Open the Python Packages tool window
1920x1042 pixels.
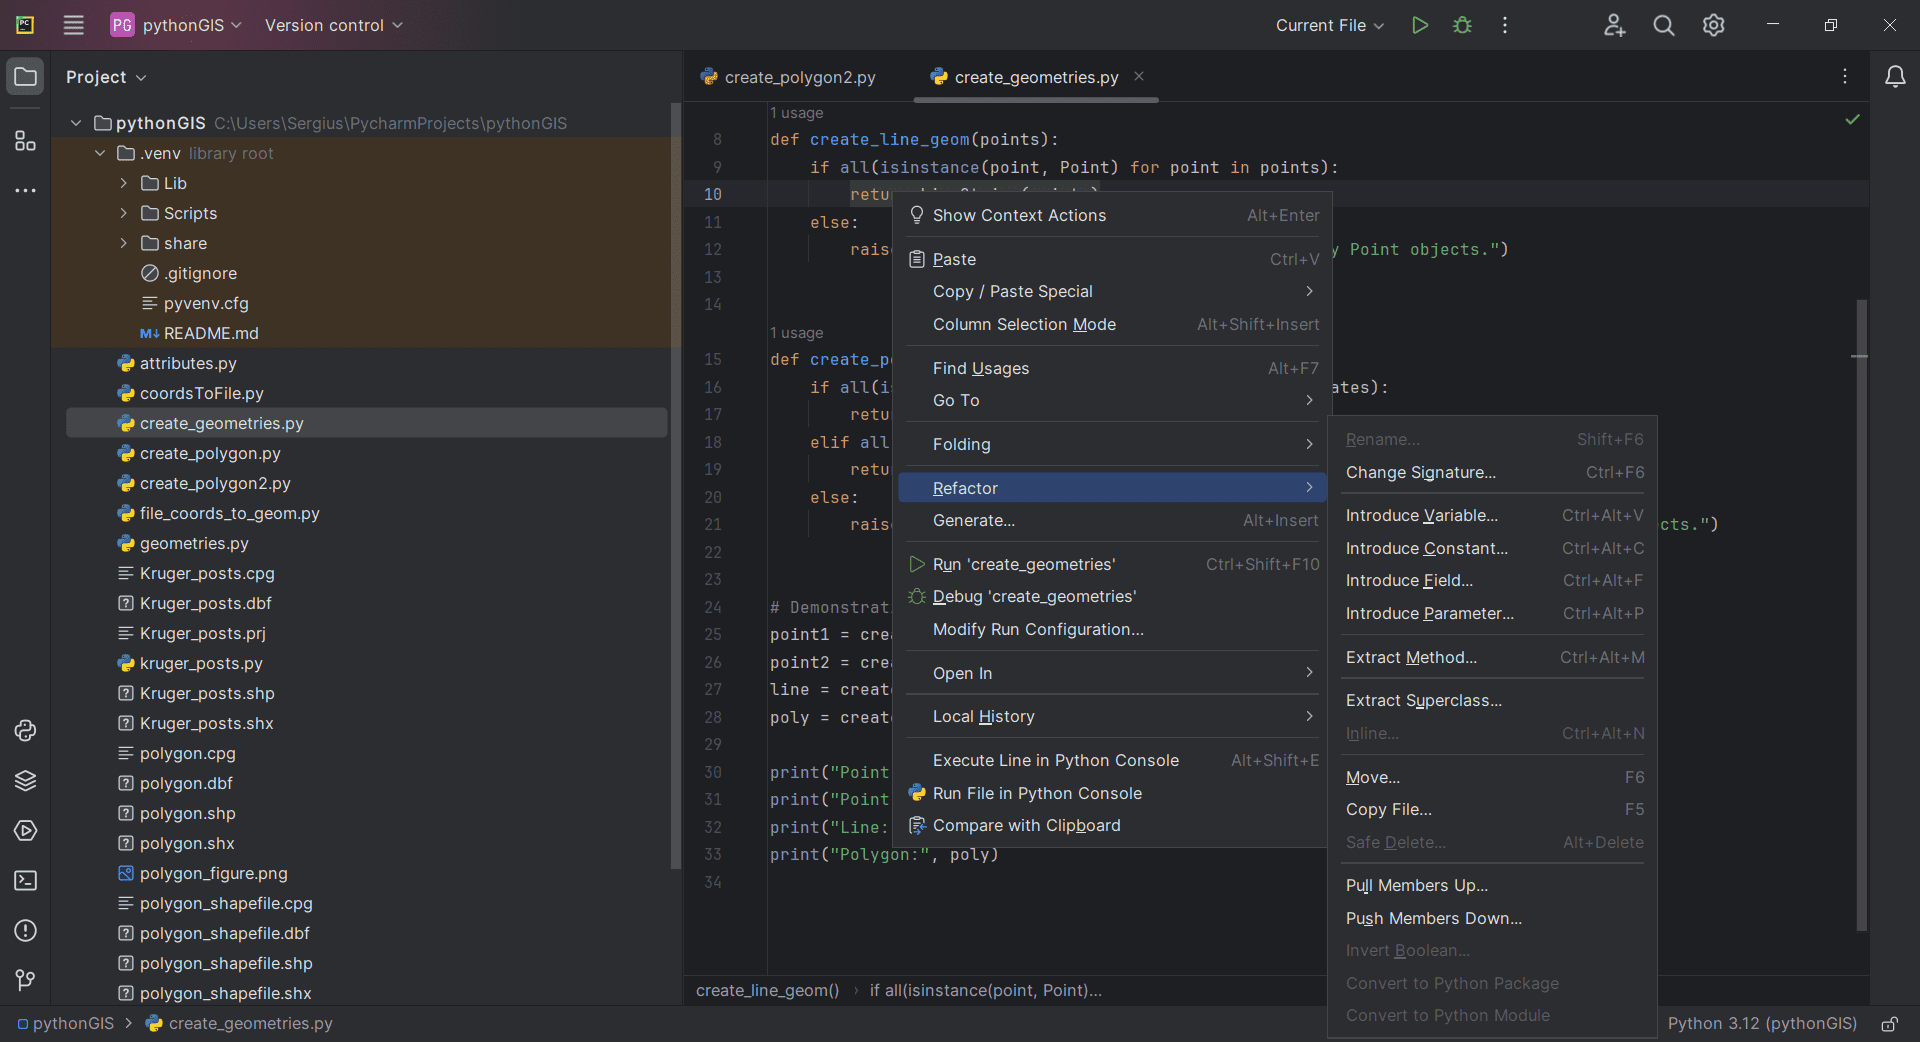(25, 781)
